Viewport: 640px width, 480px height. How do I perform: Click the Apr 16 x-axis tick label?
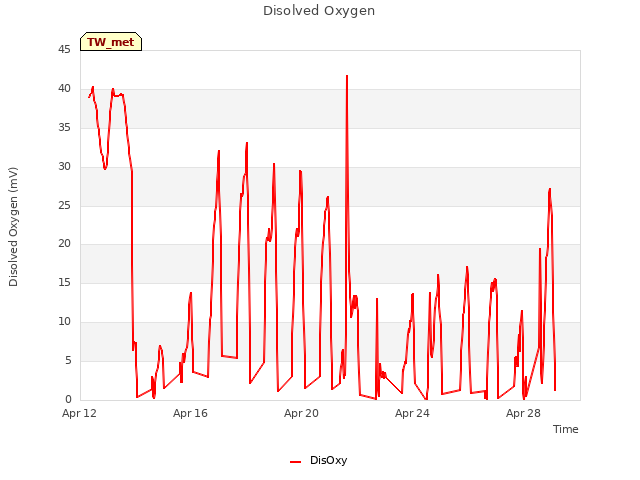tap(190, 413)
